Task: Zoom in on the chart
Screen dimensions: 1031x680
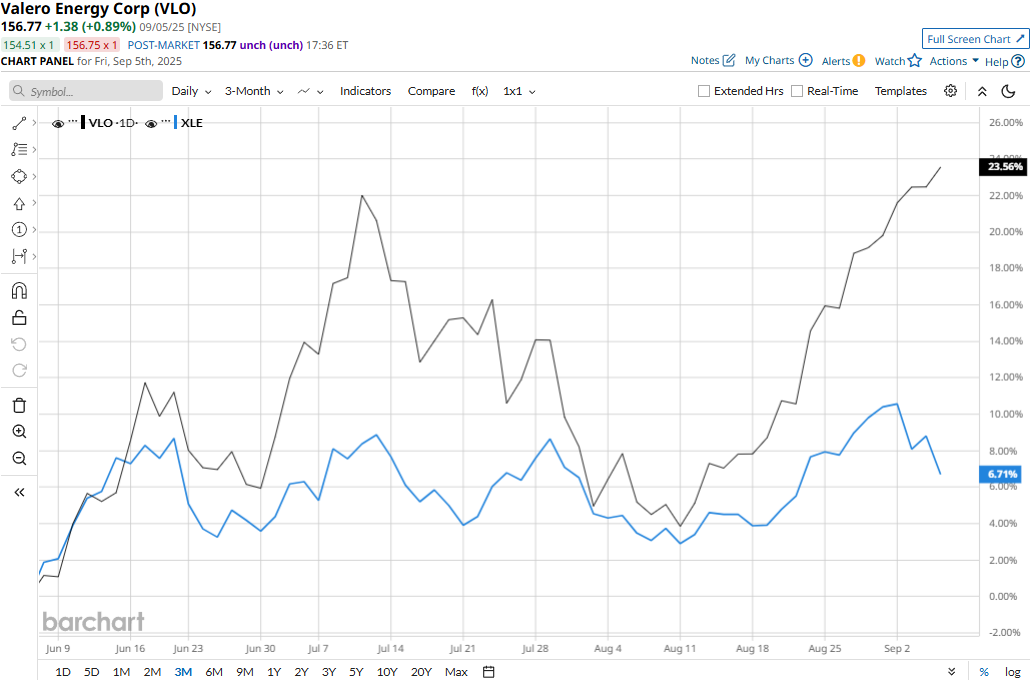Action: [x=19, y=431]
